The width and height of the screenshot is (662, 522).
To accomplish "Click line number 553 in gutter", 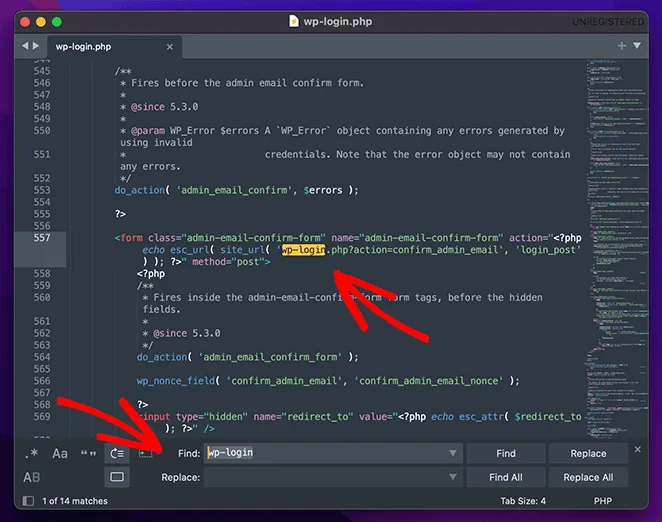I will pyautogui.click(x=42, y=190).
